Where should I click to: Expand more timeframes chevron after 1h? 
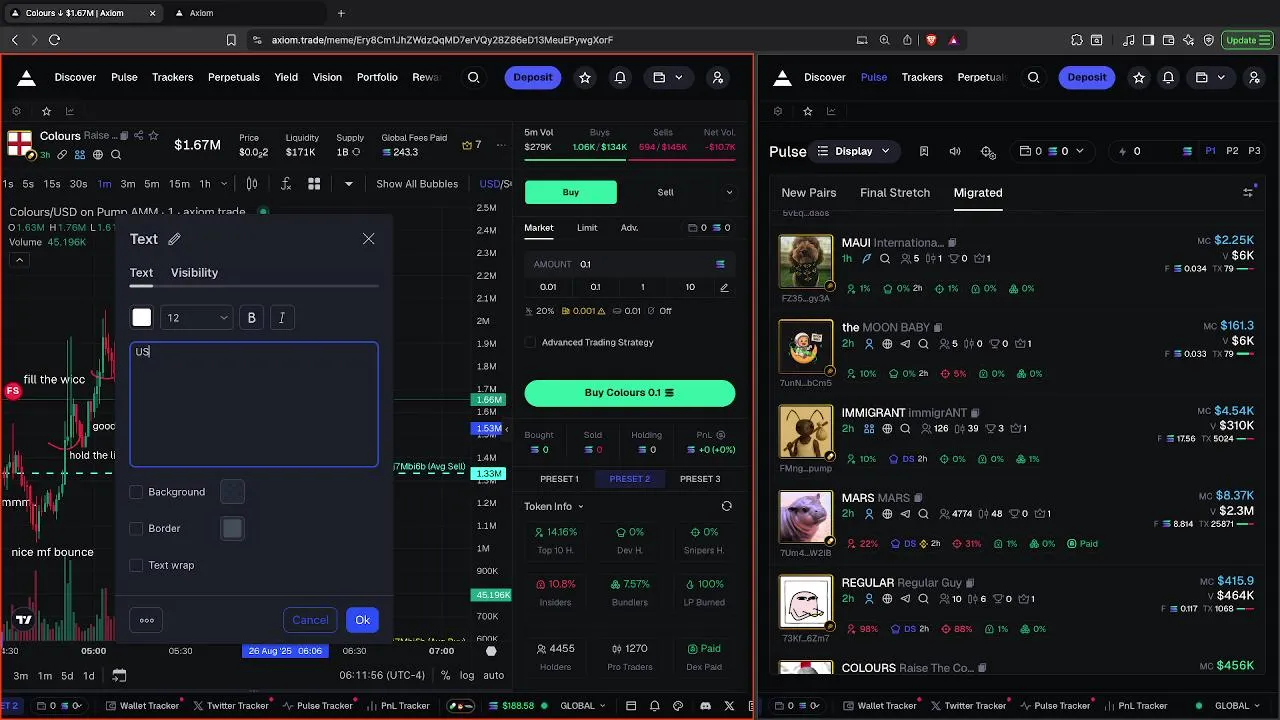[223, 184]
